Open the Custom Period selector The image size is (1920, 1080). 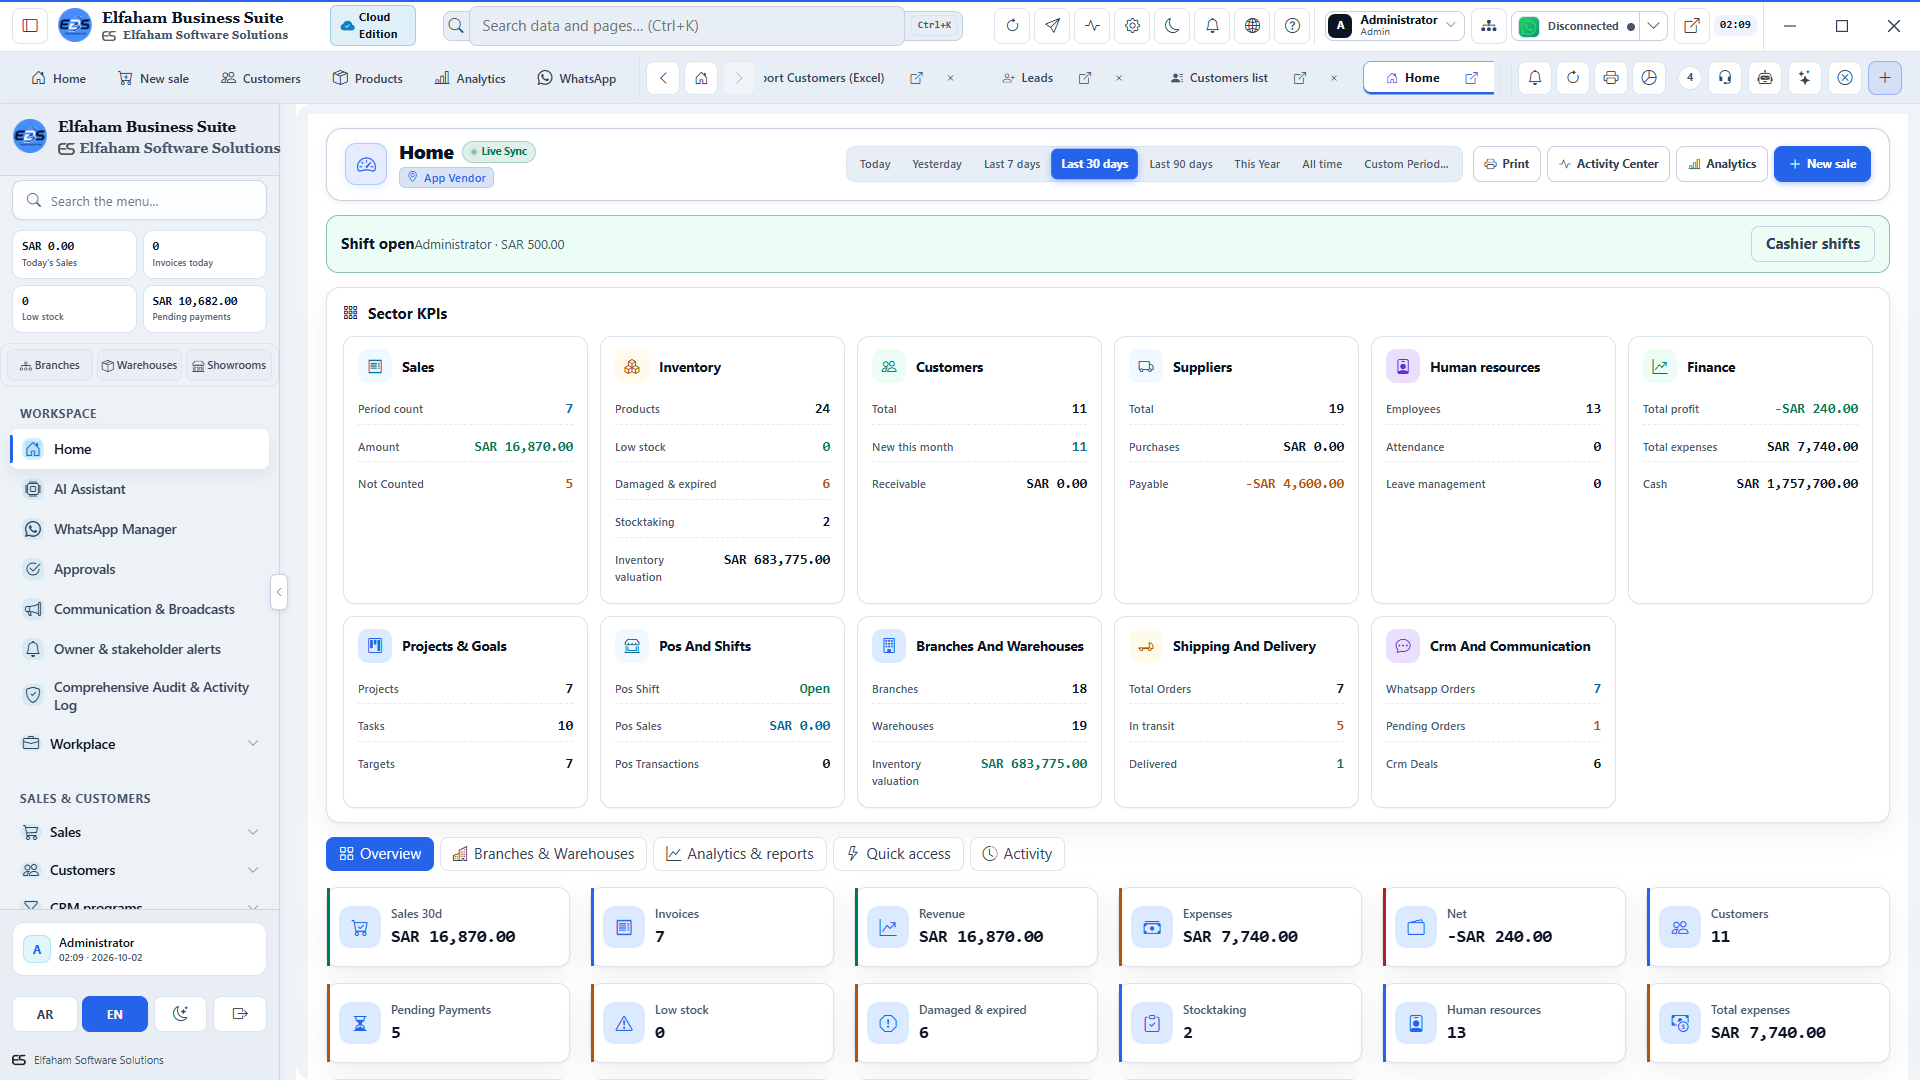1406,164
